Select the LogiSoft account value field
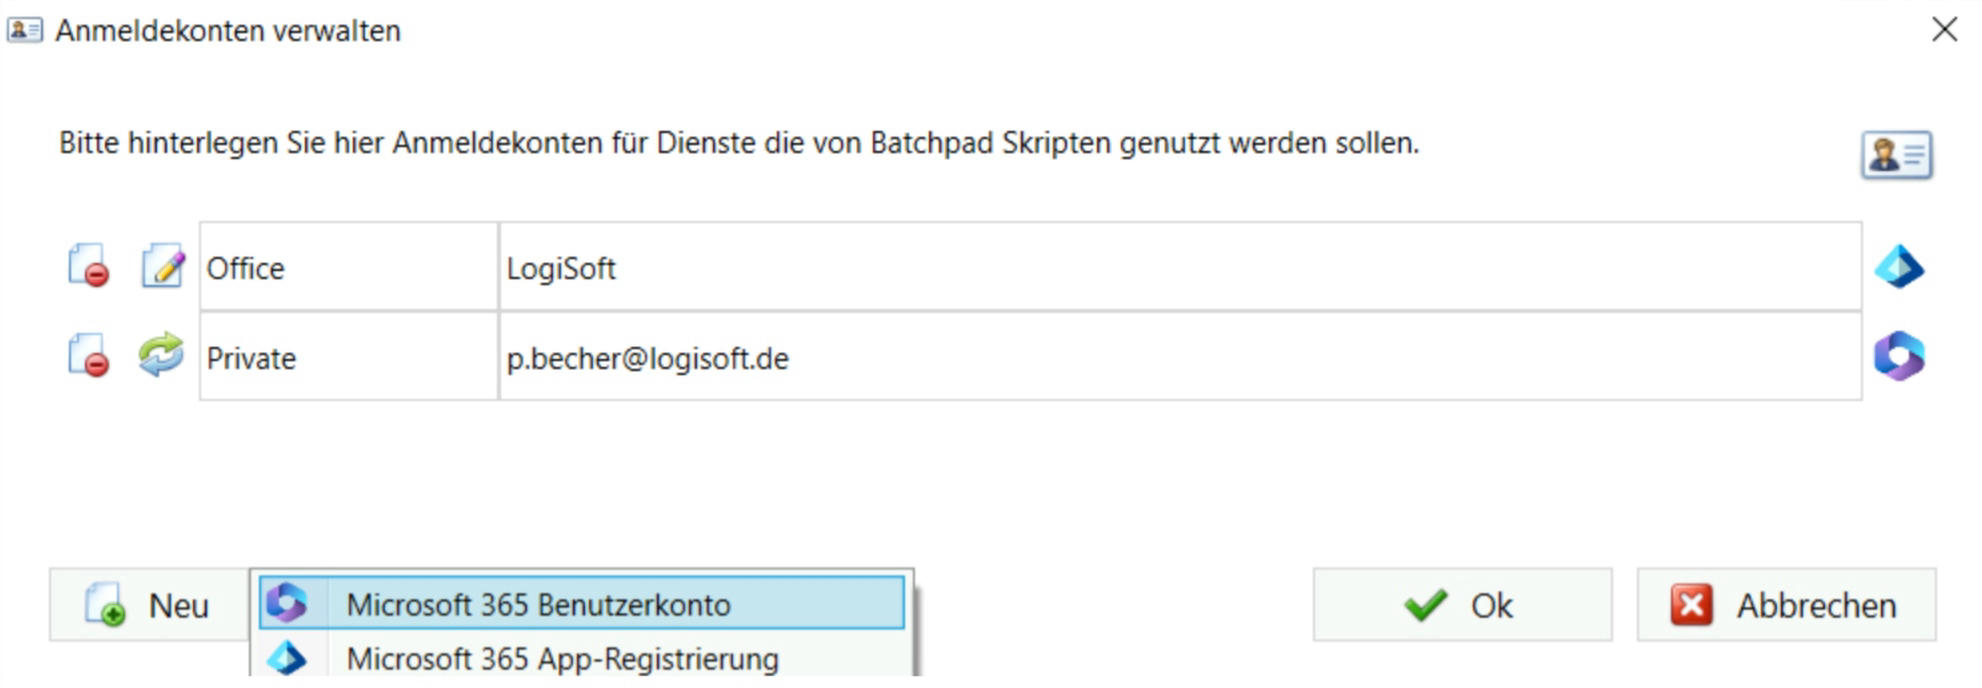This screenshot has width=1982, height=688. click(x=1178, y=268)
